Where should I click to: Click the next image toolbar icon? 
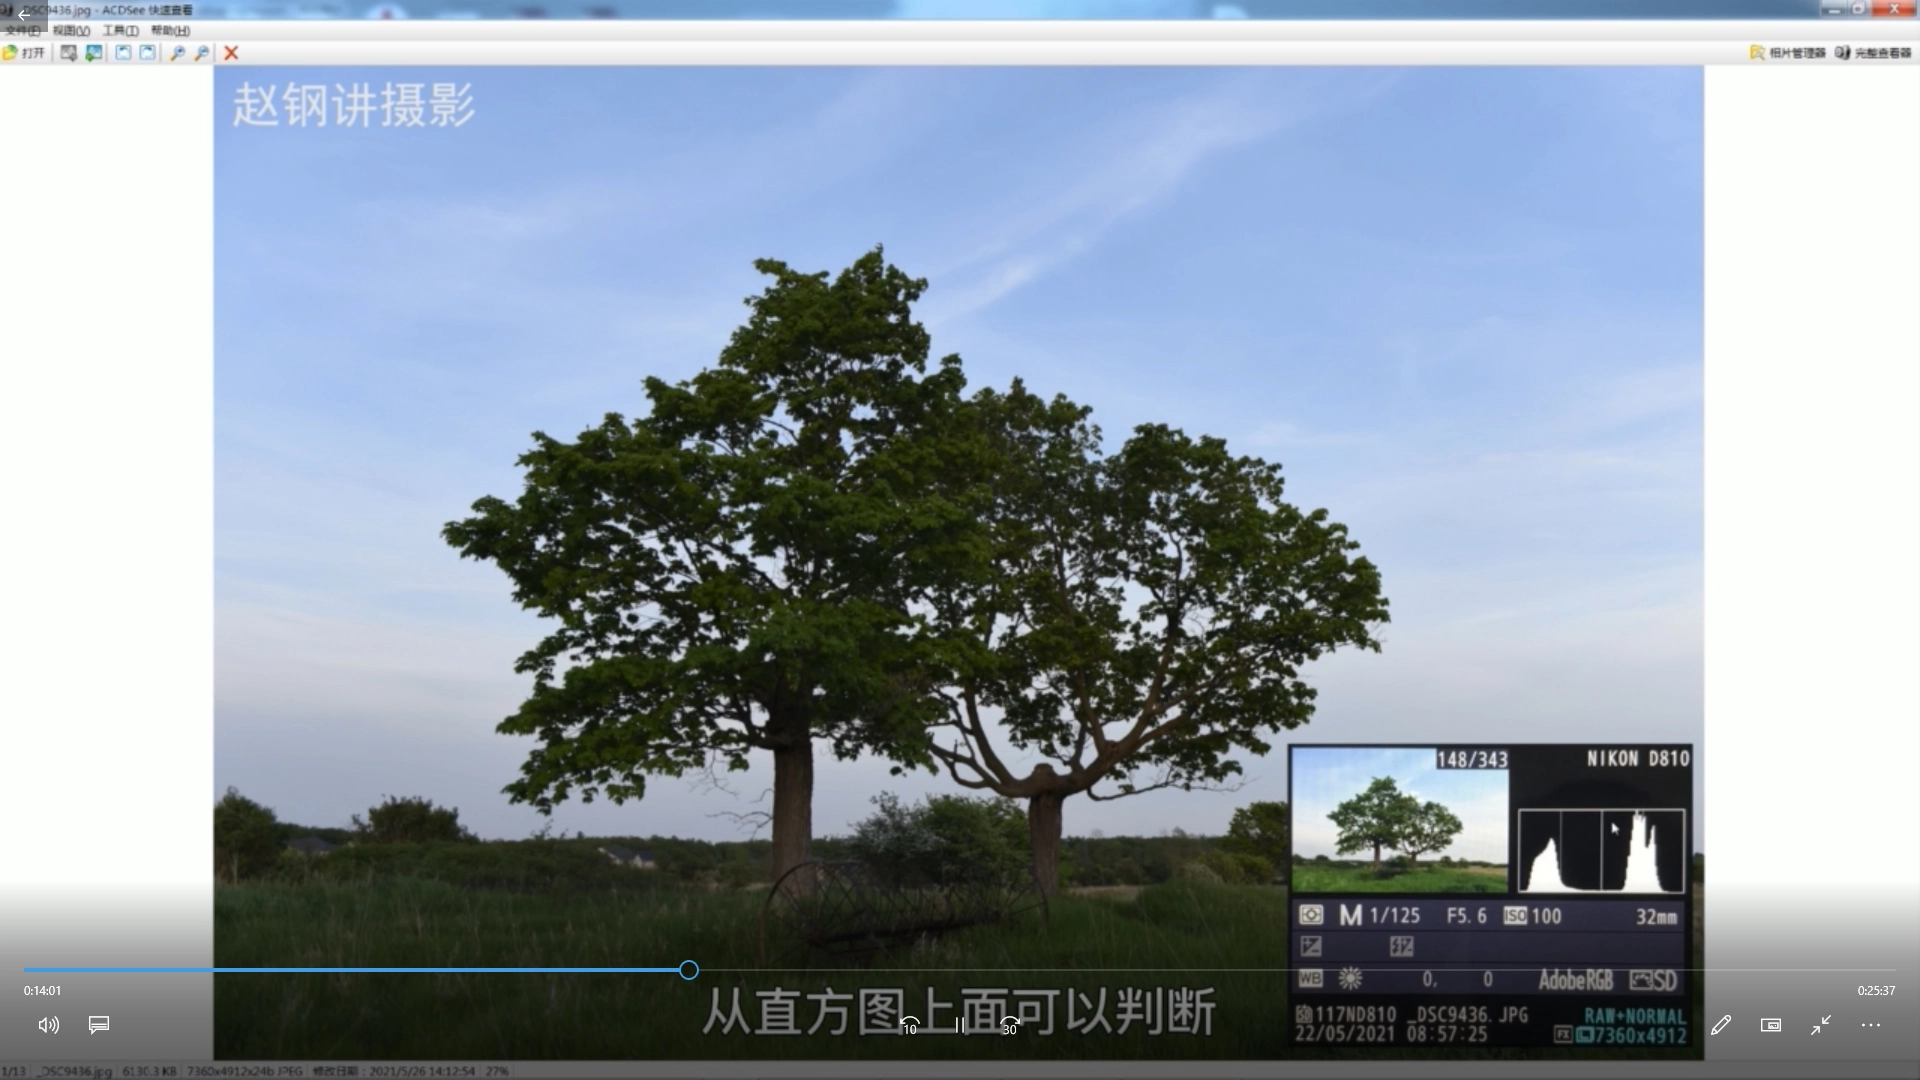(x=93, y=53)
